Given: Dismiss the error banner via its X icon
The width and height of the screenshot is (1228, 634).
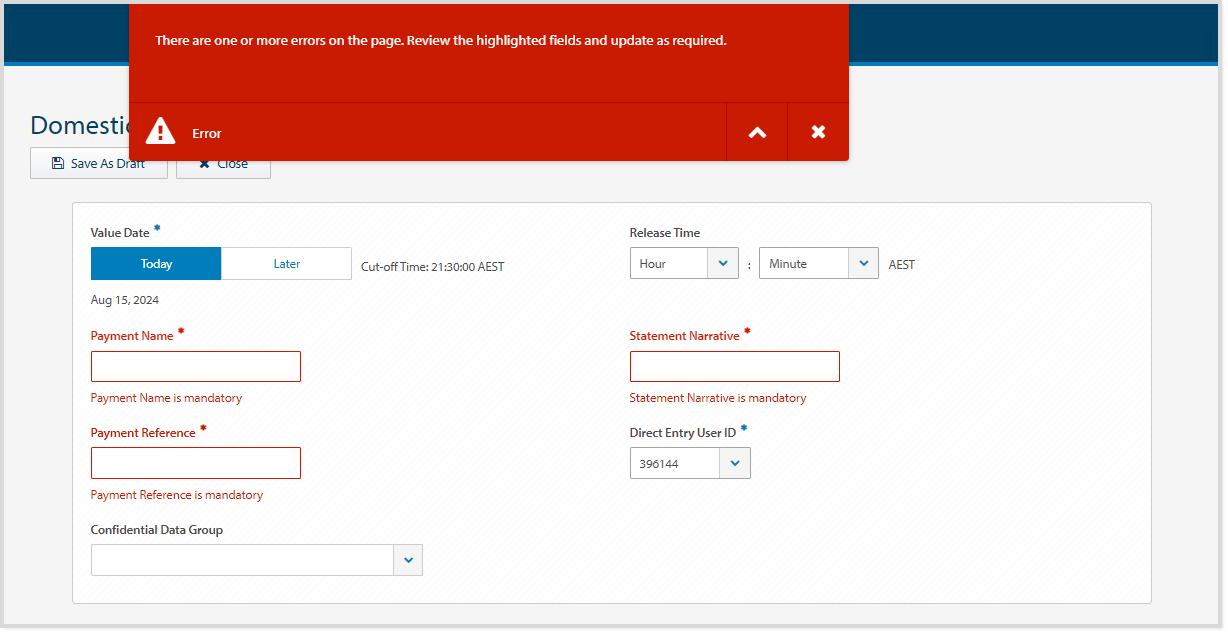Looking at the screenshot, I should [818, 131].
